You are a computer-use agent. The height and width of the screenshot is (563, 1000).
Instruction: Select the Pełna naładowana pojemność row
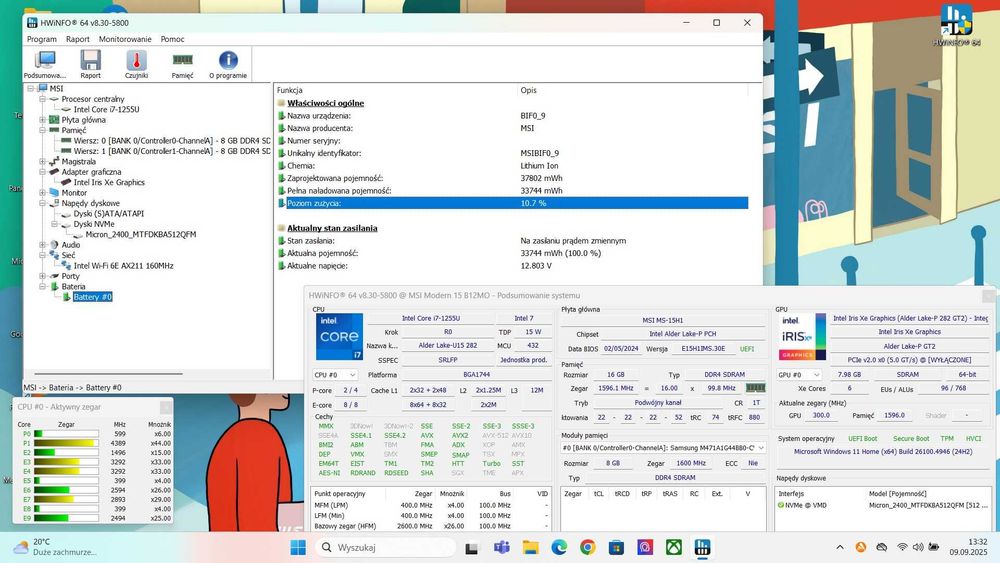[513, 191]
